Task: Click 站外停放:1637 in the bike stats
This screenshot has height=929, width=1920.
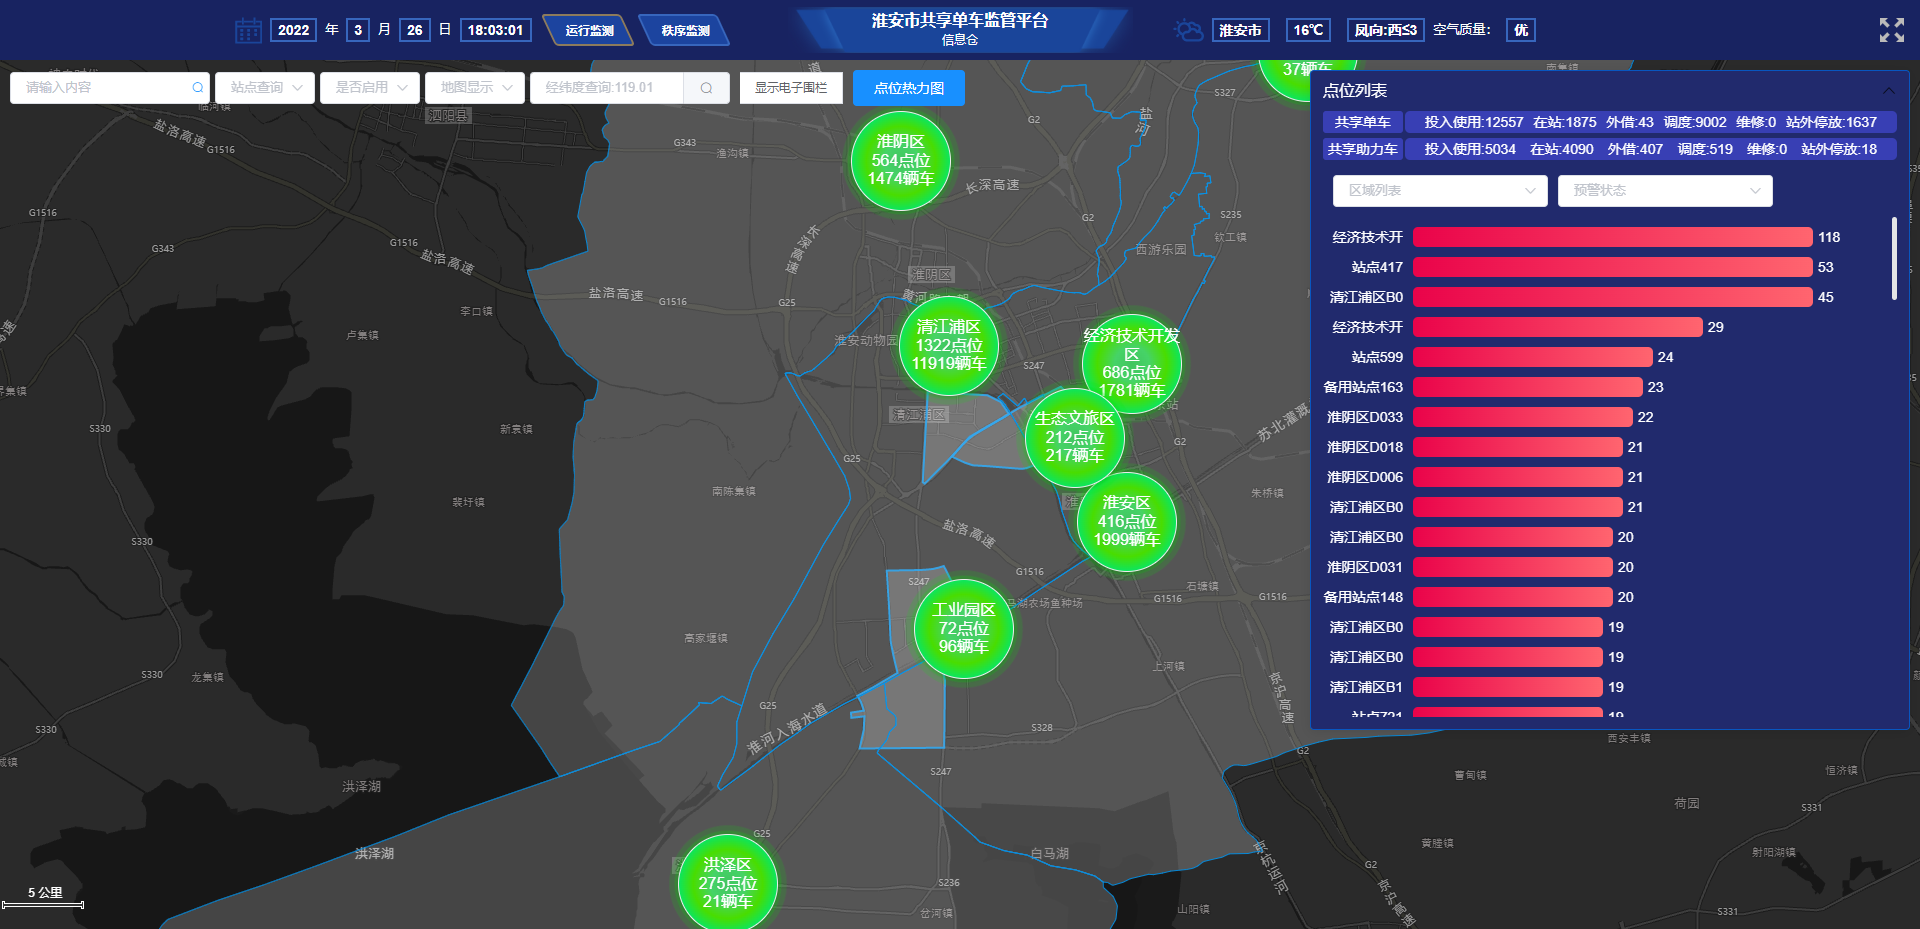Action: click(x=1831, y=122)
